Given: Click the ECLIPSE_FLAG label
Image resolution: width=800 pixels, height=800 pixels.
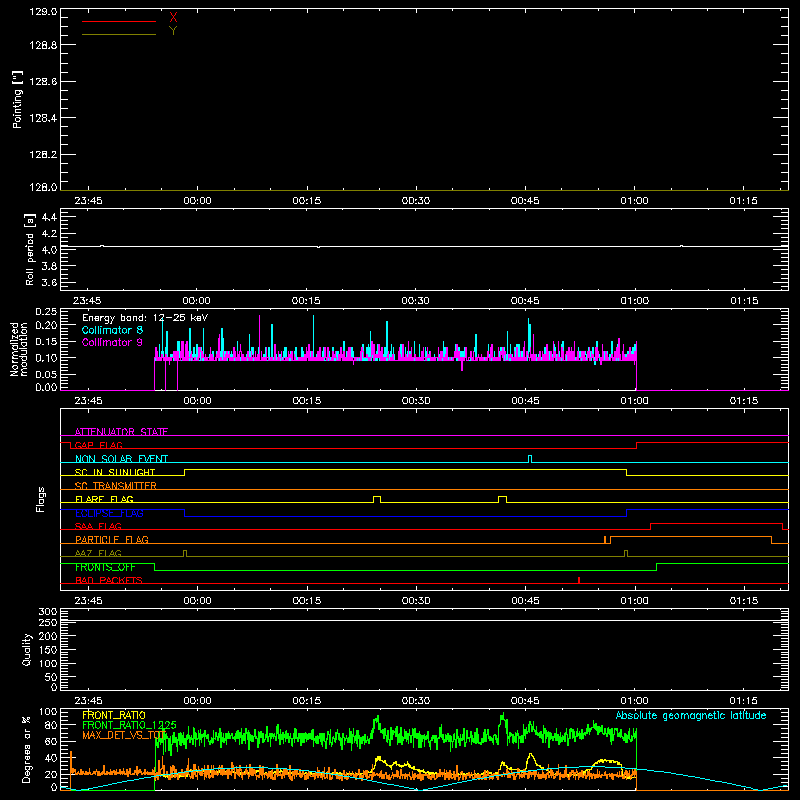Looking at the screenshot, I should 109,513.
